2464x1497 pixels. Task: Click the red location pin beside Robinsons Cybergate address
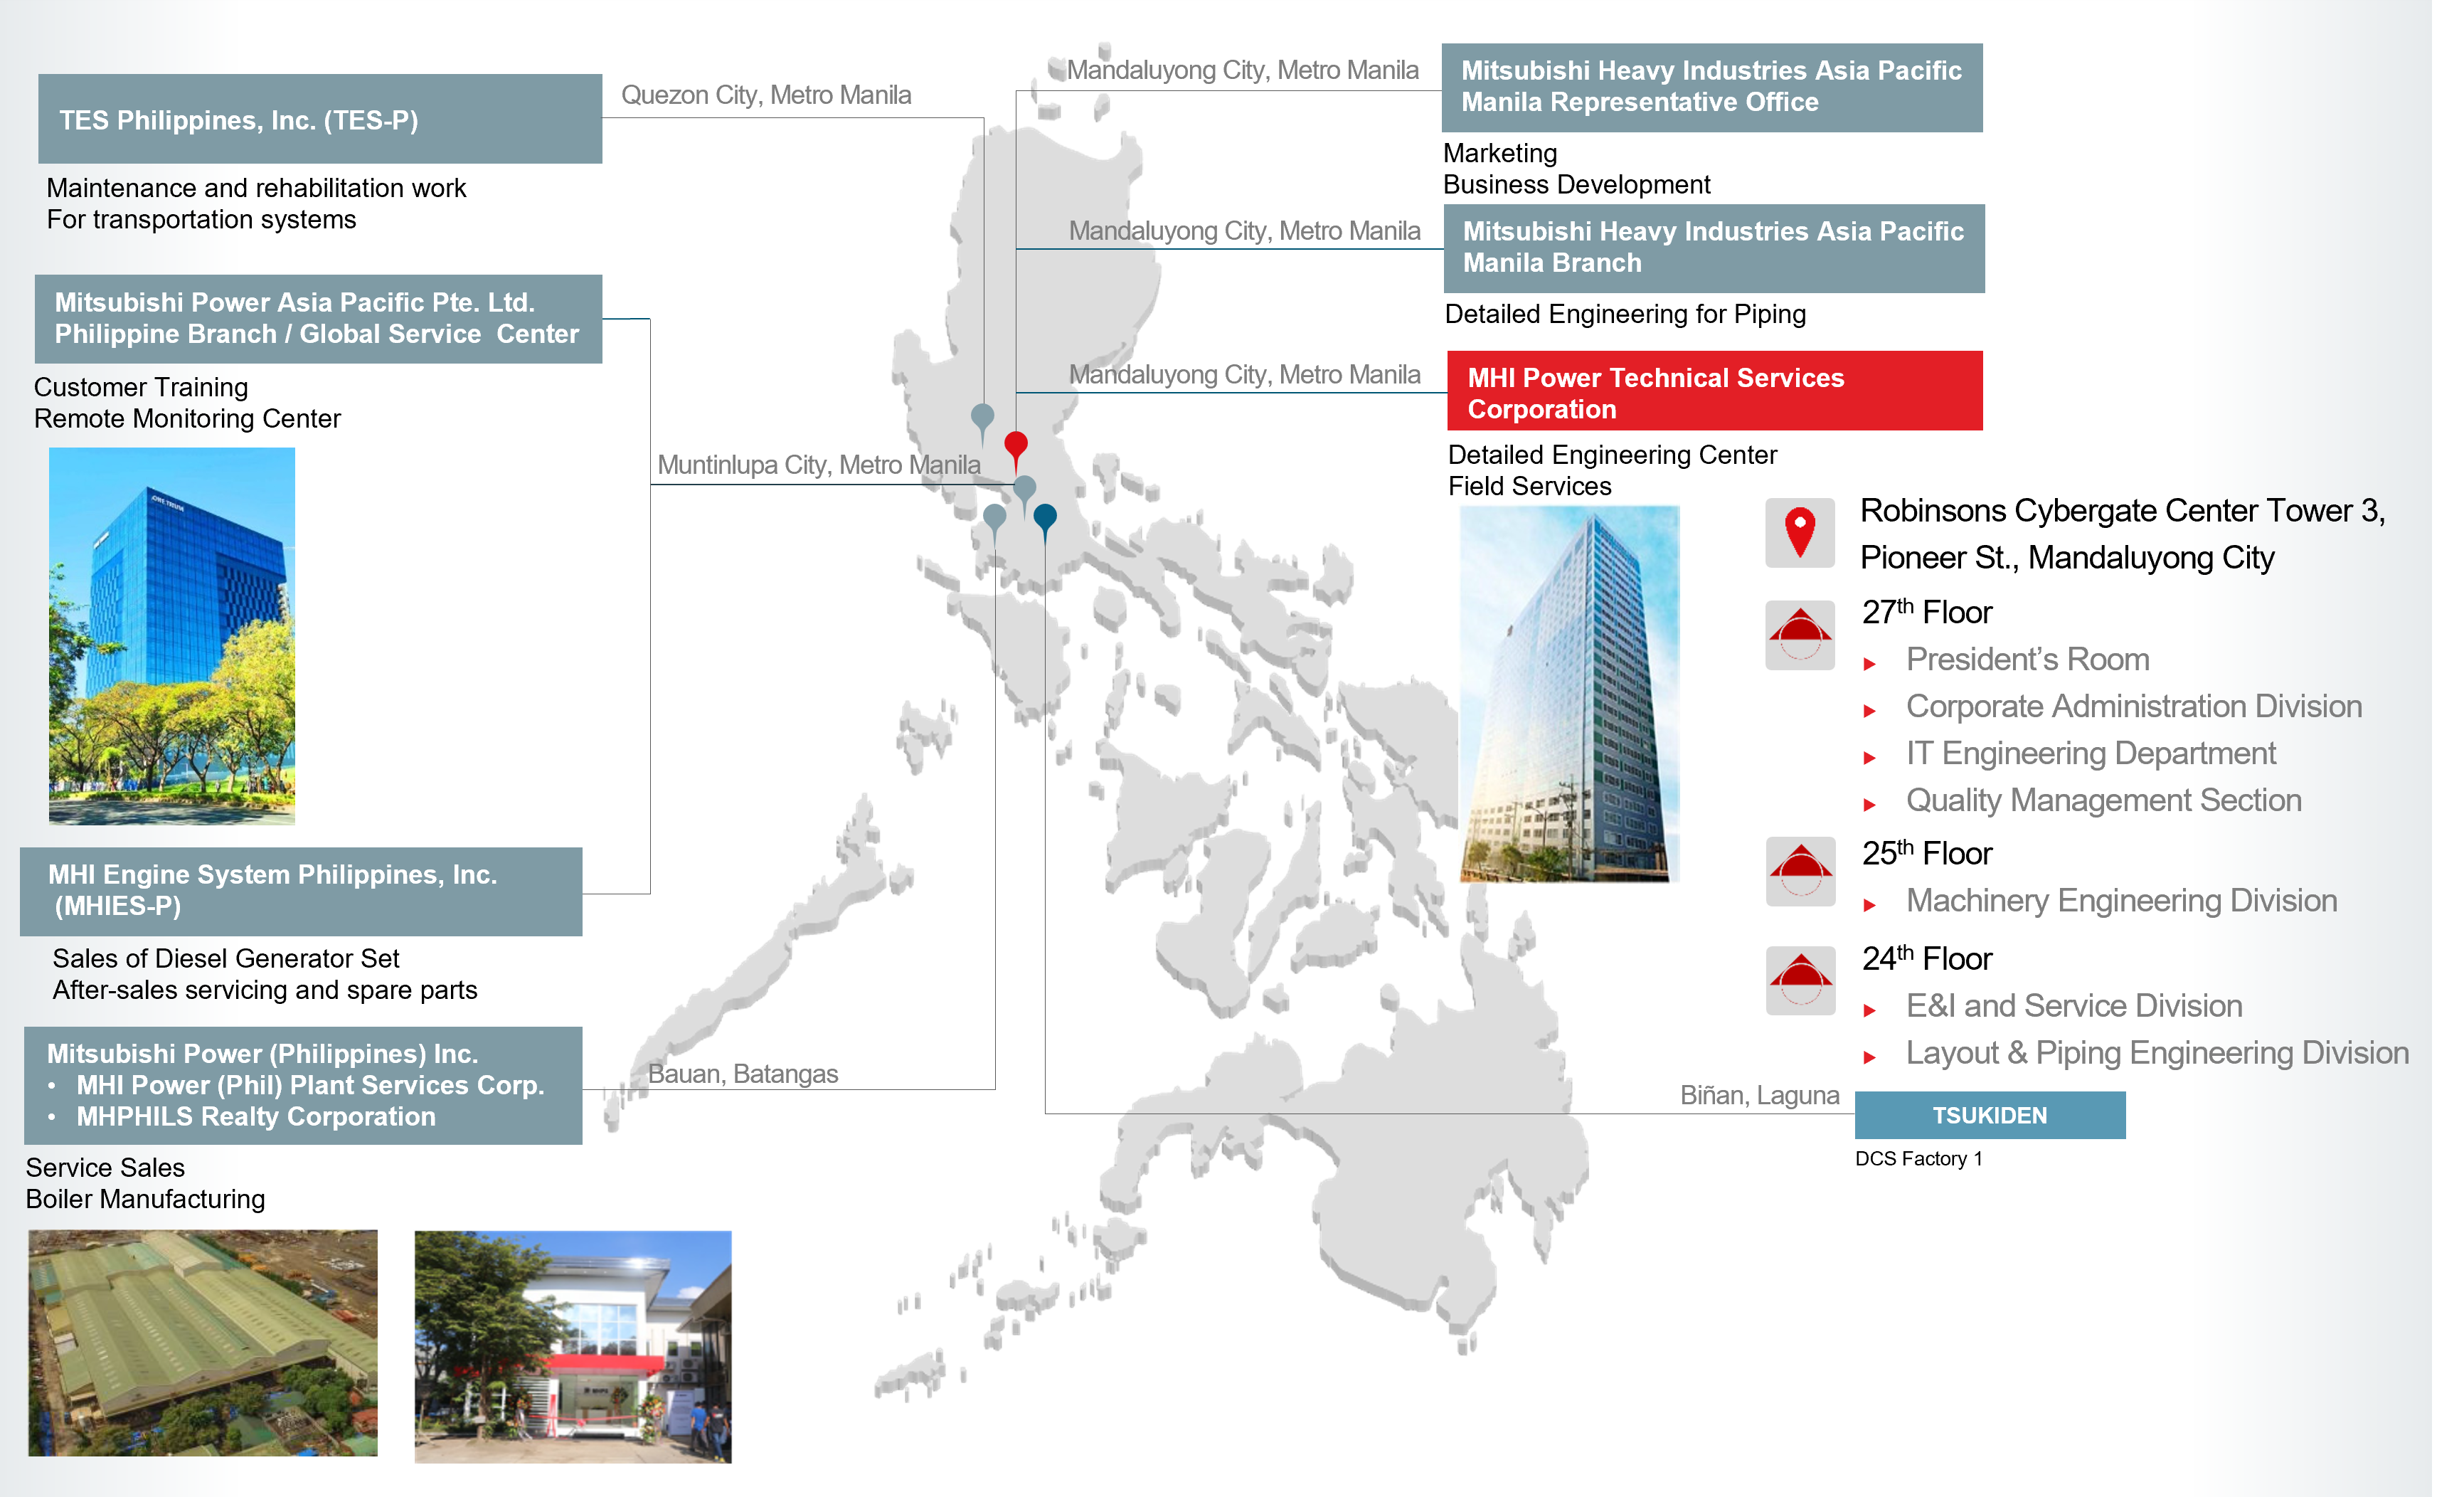tap(1800, 533)
